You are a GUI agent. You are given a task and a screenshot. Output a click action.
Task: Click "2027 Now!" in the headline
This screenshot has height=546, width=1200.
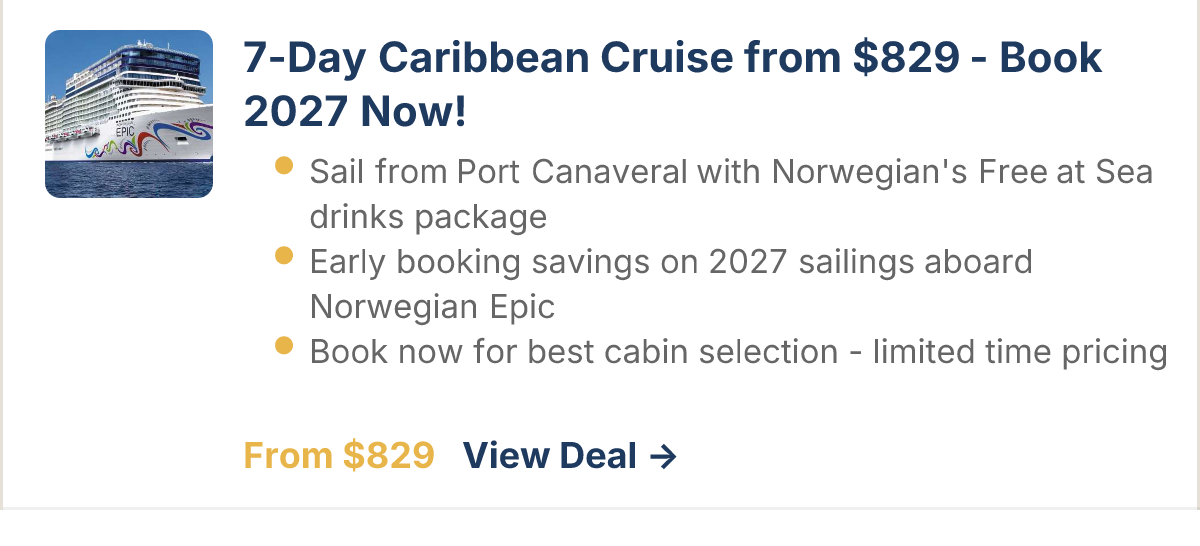(x=355, y=111)
